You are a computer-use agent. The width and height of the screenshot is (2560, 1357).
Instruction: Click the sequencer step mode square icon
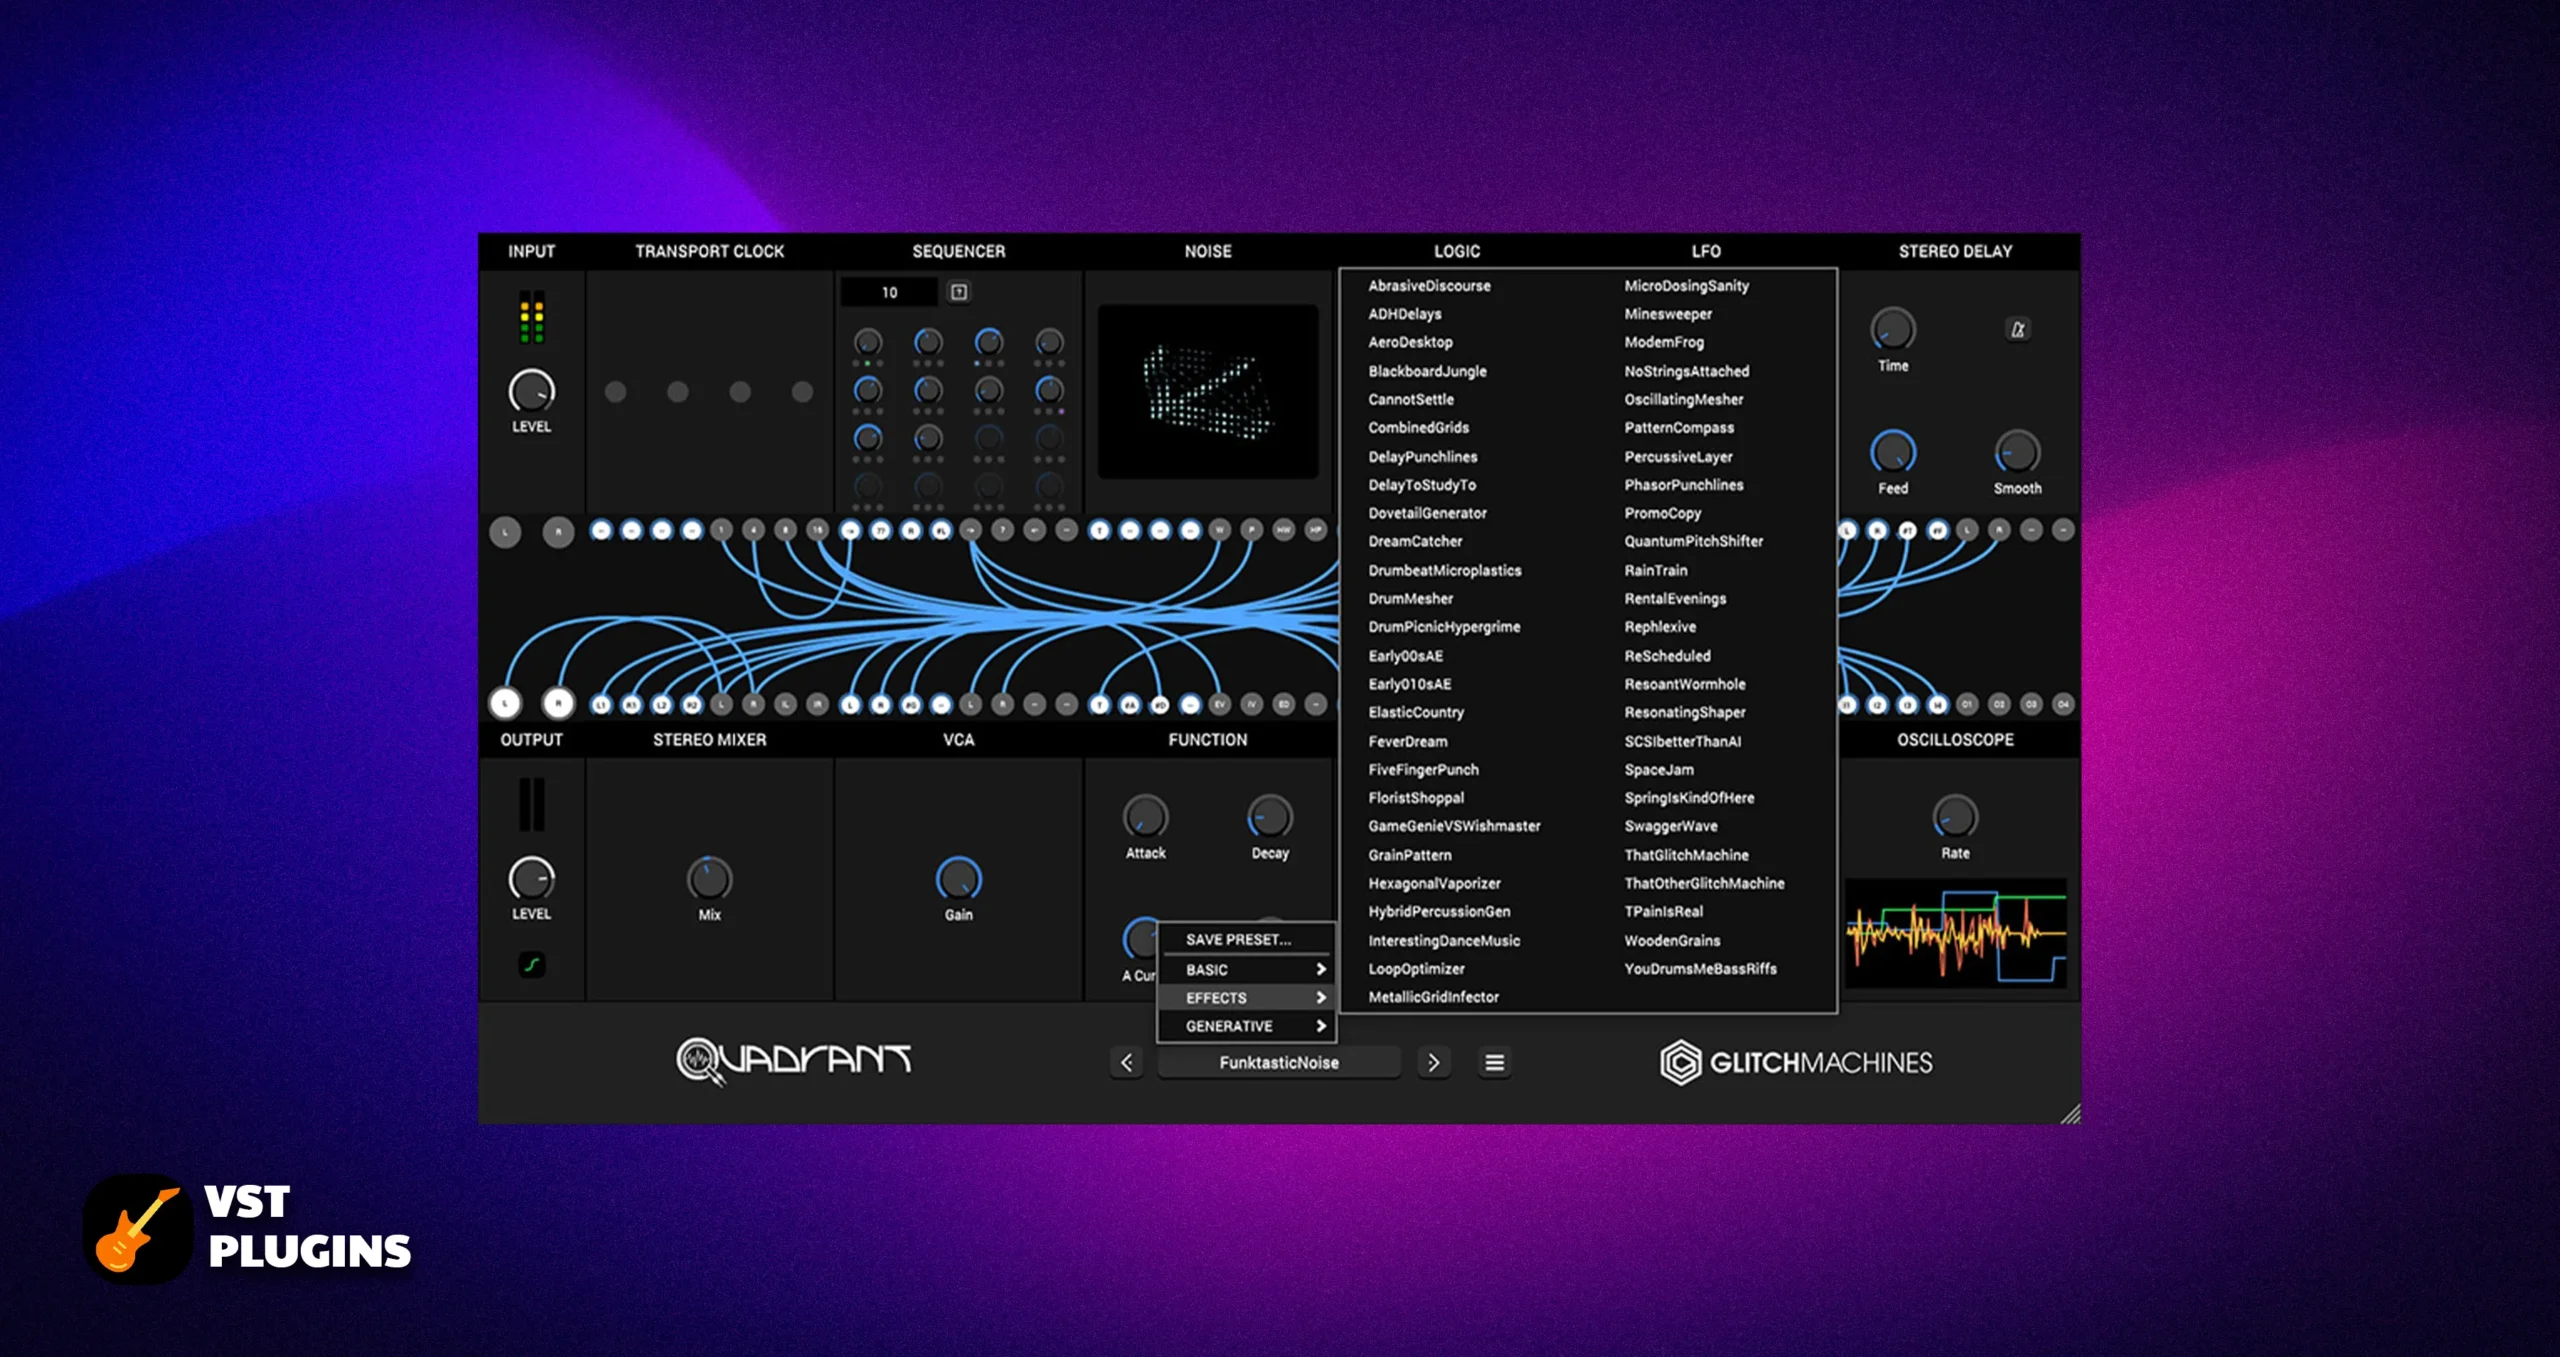coord(959,292)
